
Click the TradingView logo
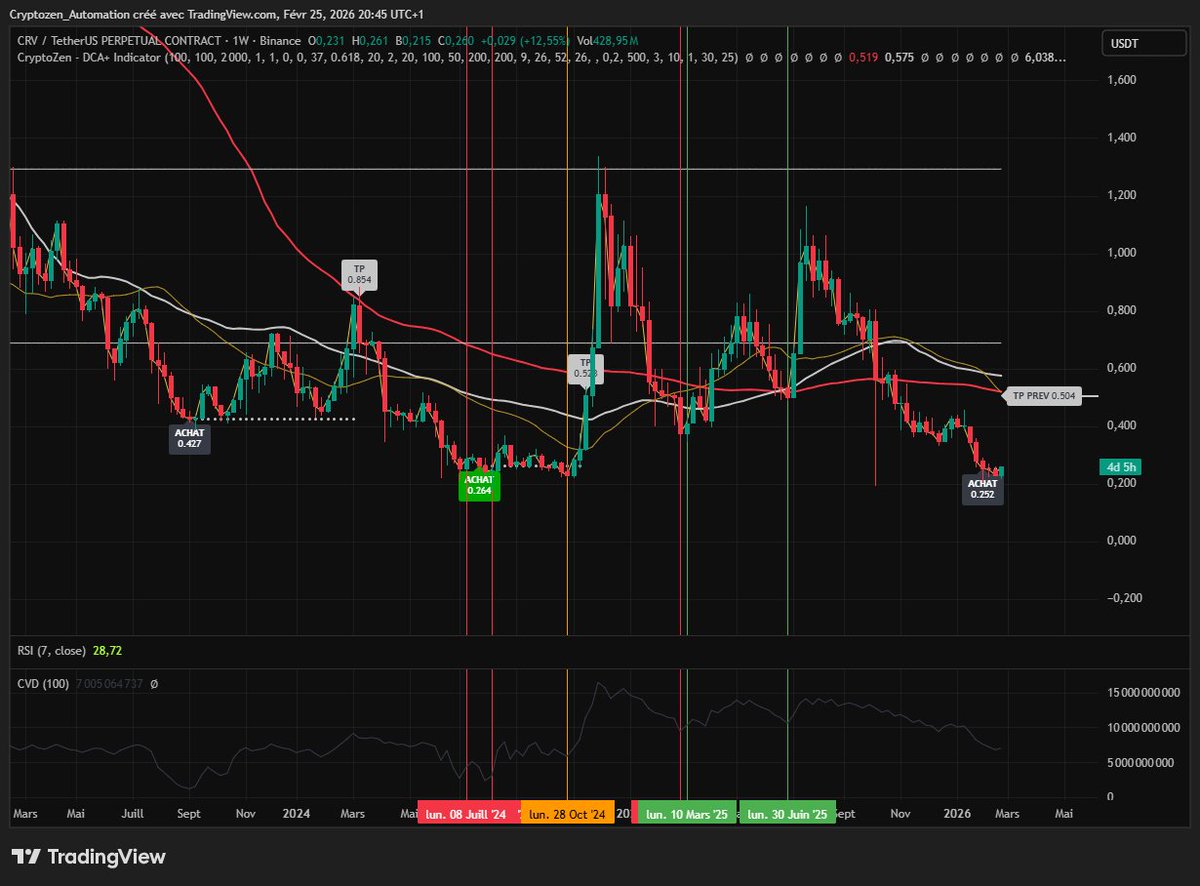(88, 857)
